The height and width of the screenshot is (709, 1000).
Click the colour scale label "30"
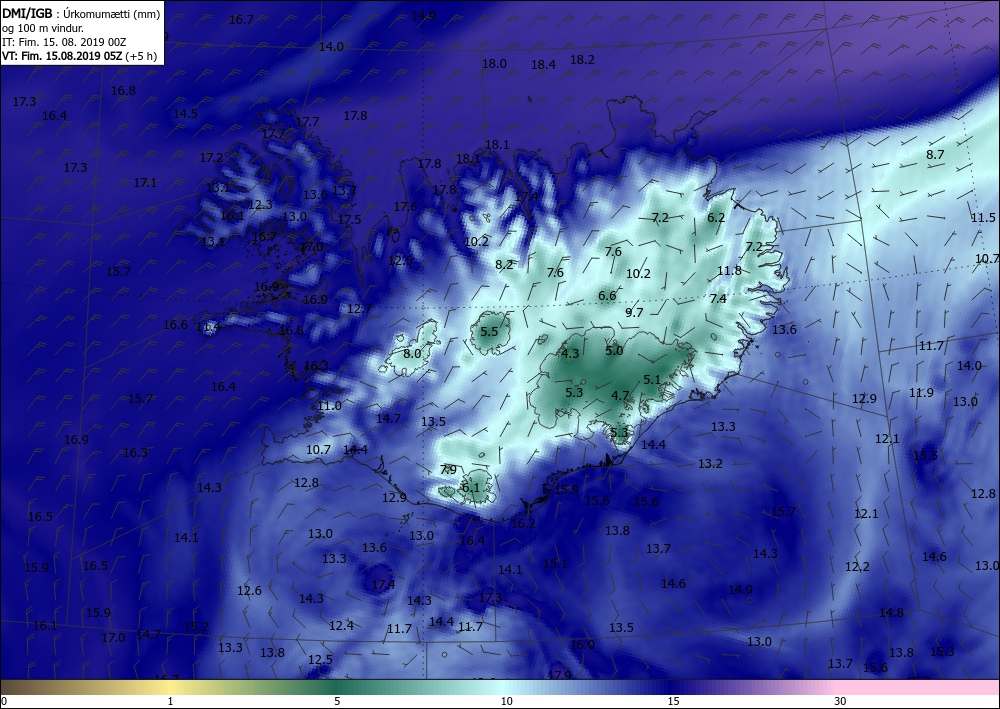coord(840,702)
